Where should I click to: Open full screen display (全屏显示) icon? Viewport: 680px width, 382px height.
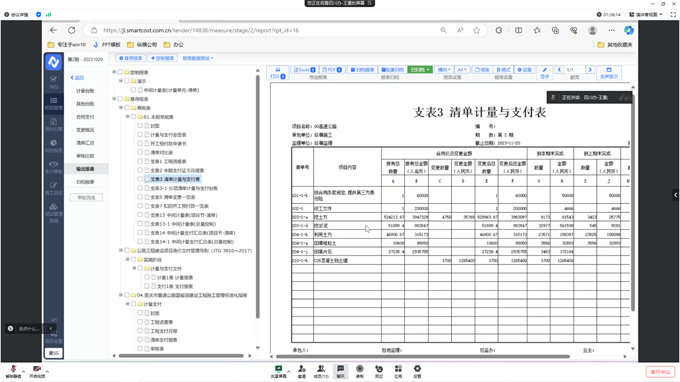608,72
